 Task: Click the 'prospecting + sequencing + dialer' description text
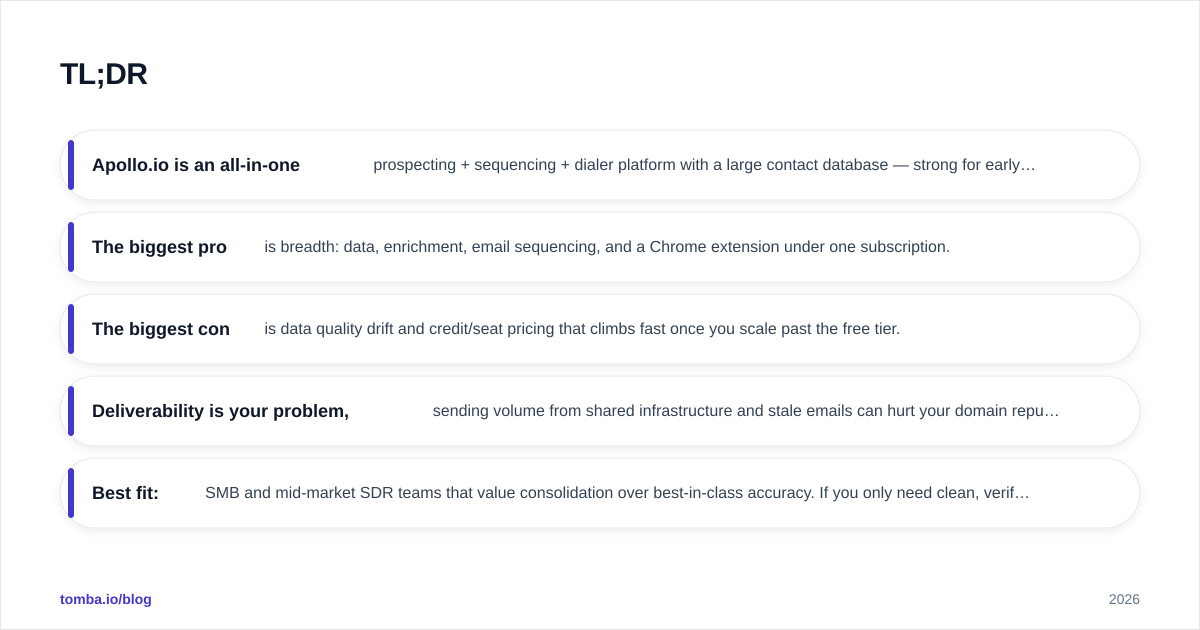(x=704, y=165)
